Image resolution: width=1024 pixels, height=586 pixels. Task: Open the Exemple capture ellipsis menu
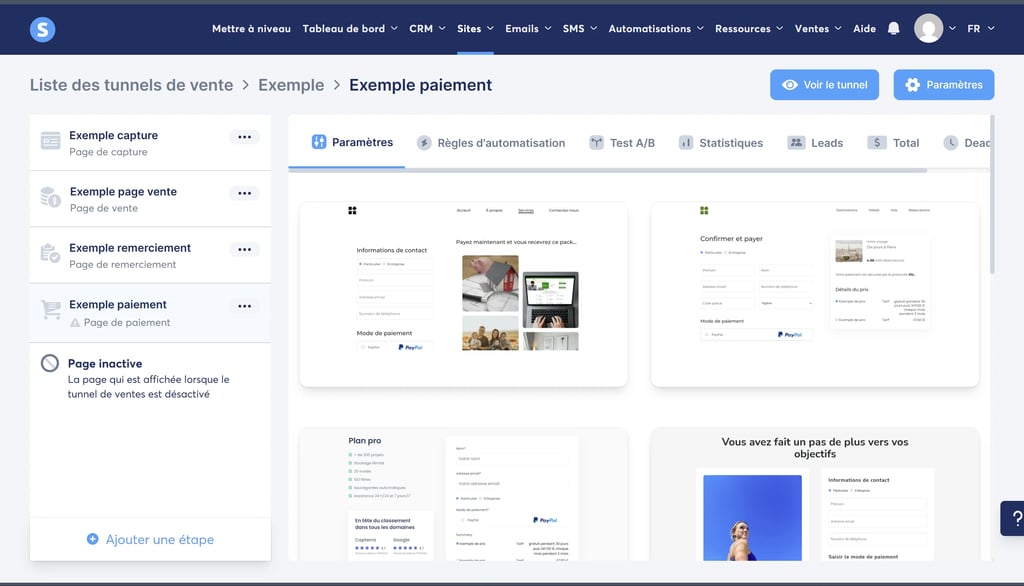(x=244, y=137)
